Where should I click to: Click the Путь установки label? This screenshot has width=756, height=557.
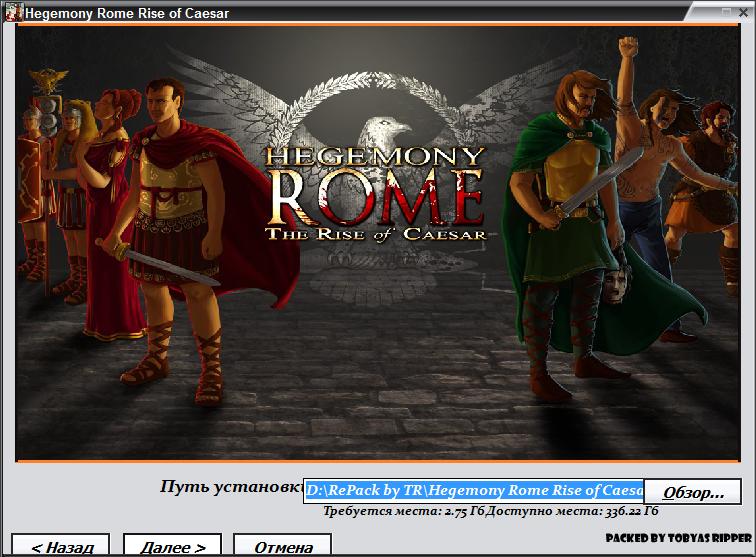pyautogui.click(x=231, y=488)
